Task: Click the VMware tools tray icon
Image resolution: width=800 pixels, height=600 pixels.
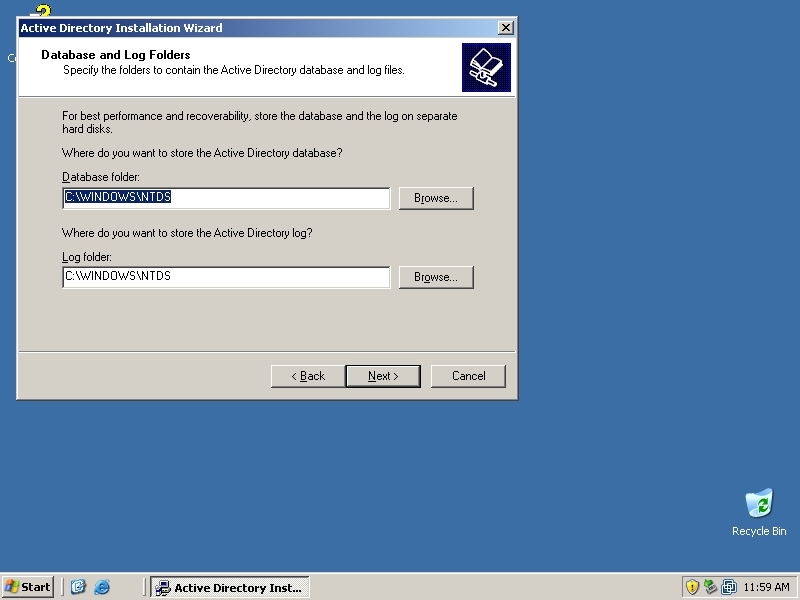Action: [729, 587]
